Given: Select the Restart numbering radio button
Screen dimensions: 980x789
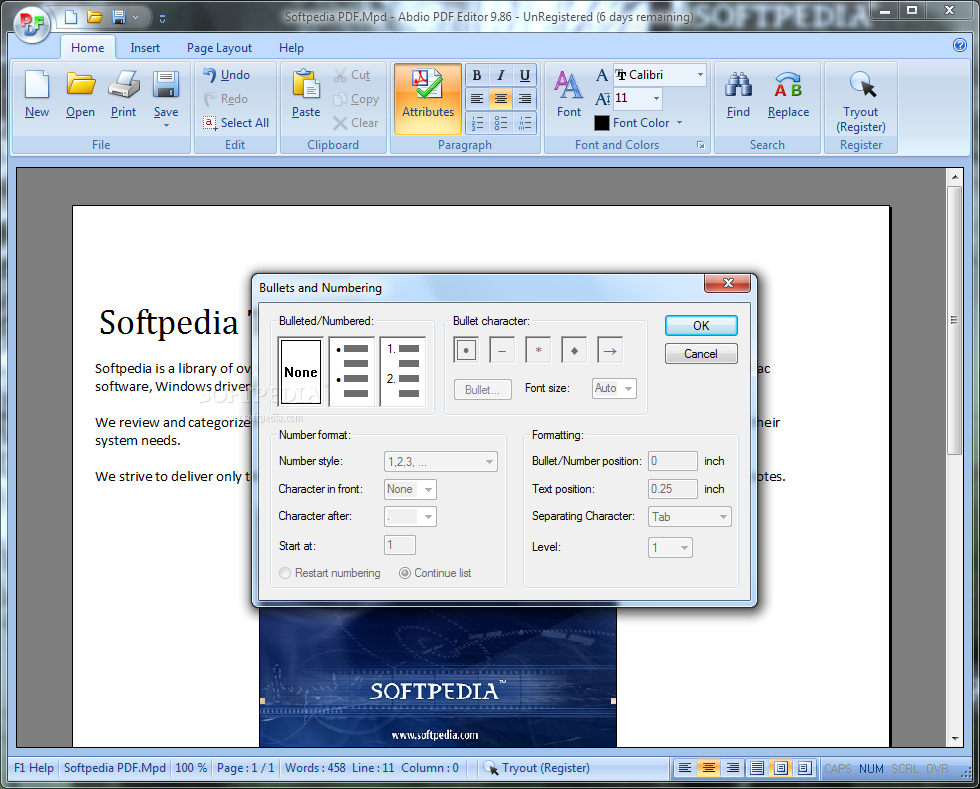Looking at the screenshot, I should pyautogui.click(x=285, y=573).
